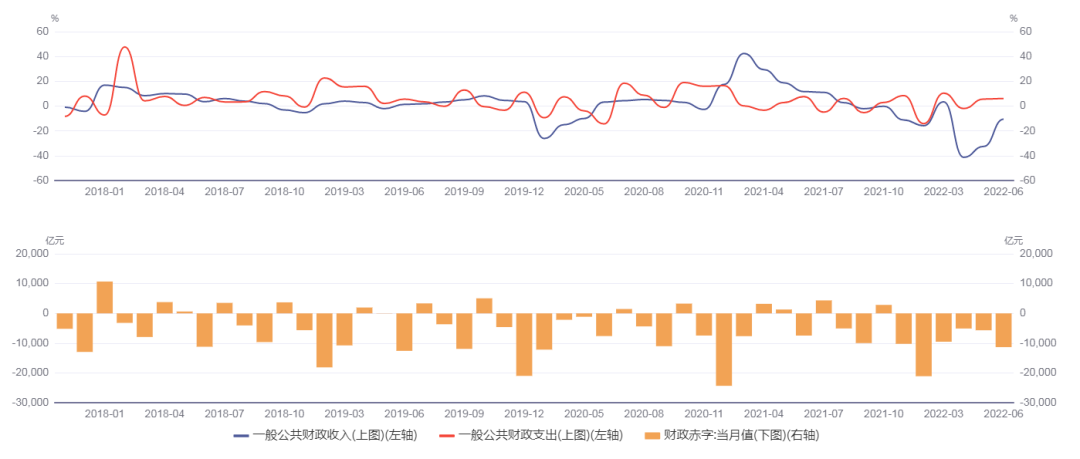Click 2020-05 label on the upper chart axis

584,191
